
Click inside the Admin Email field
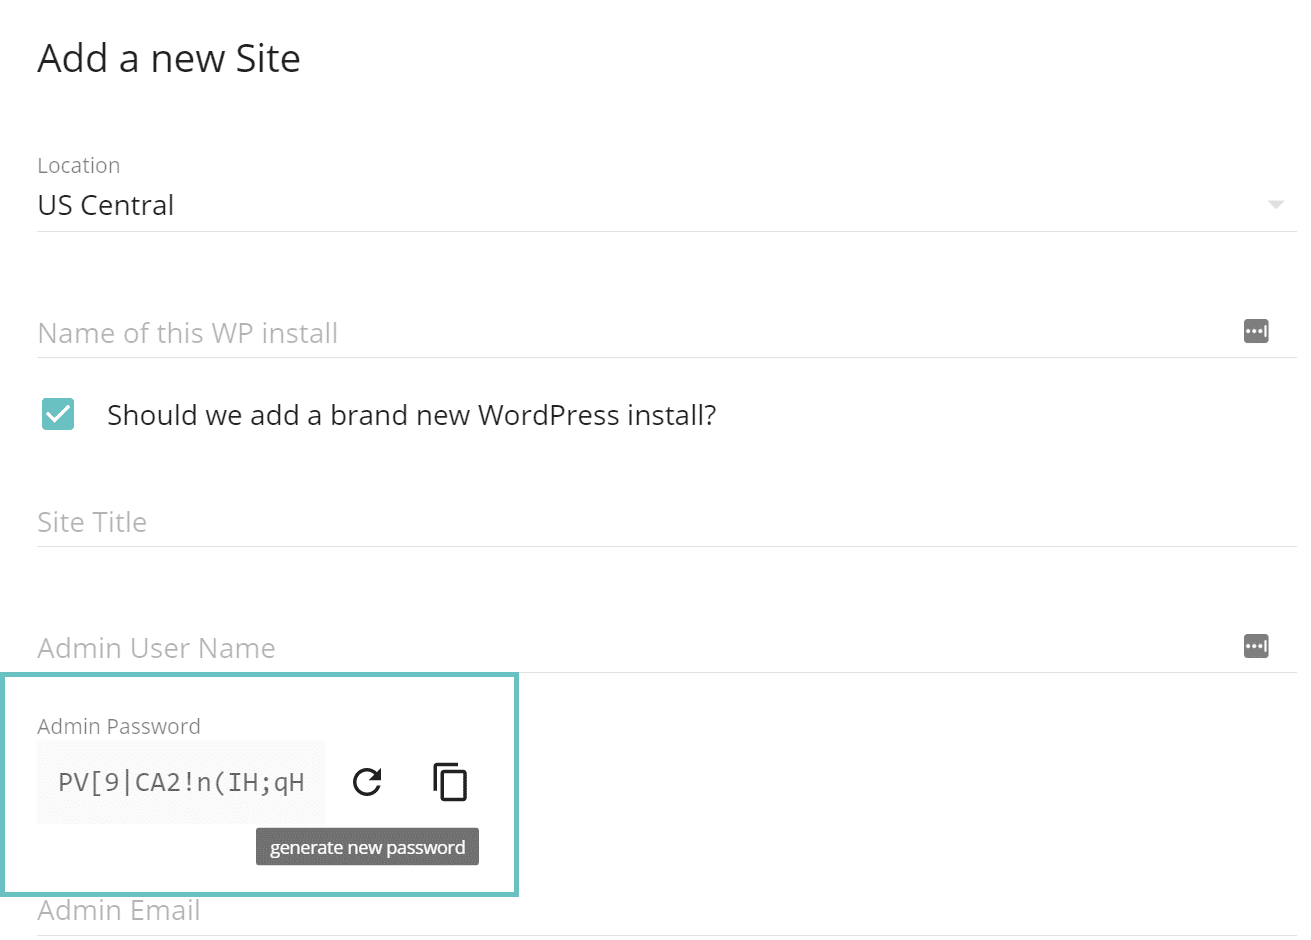pyautogui.click(x=400, y=910)
